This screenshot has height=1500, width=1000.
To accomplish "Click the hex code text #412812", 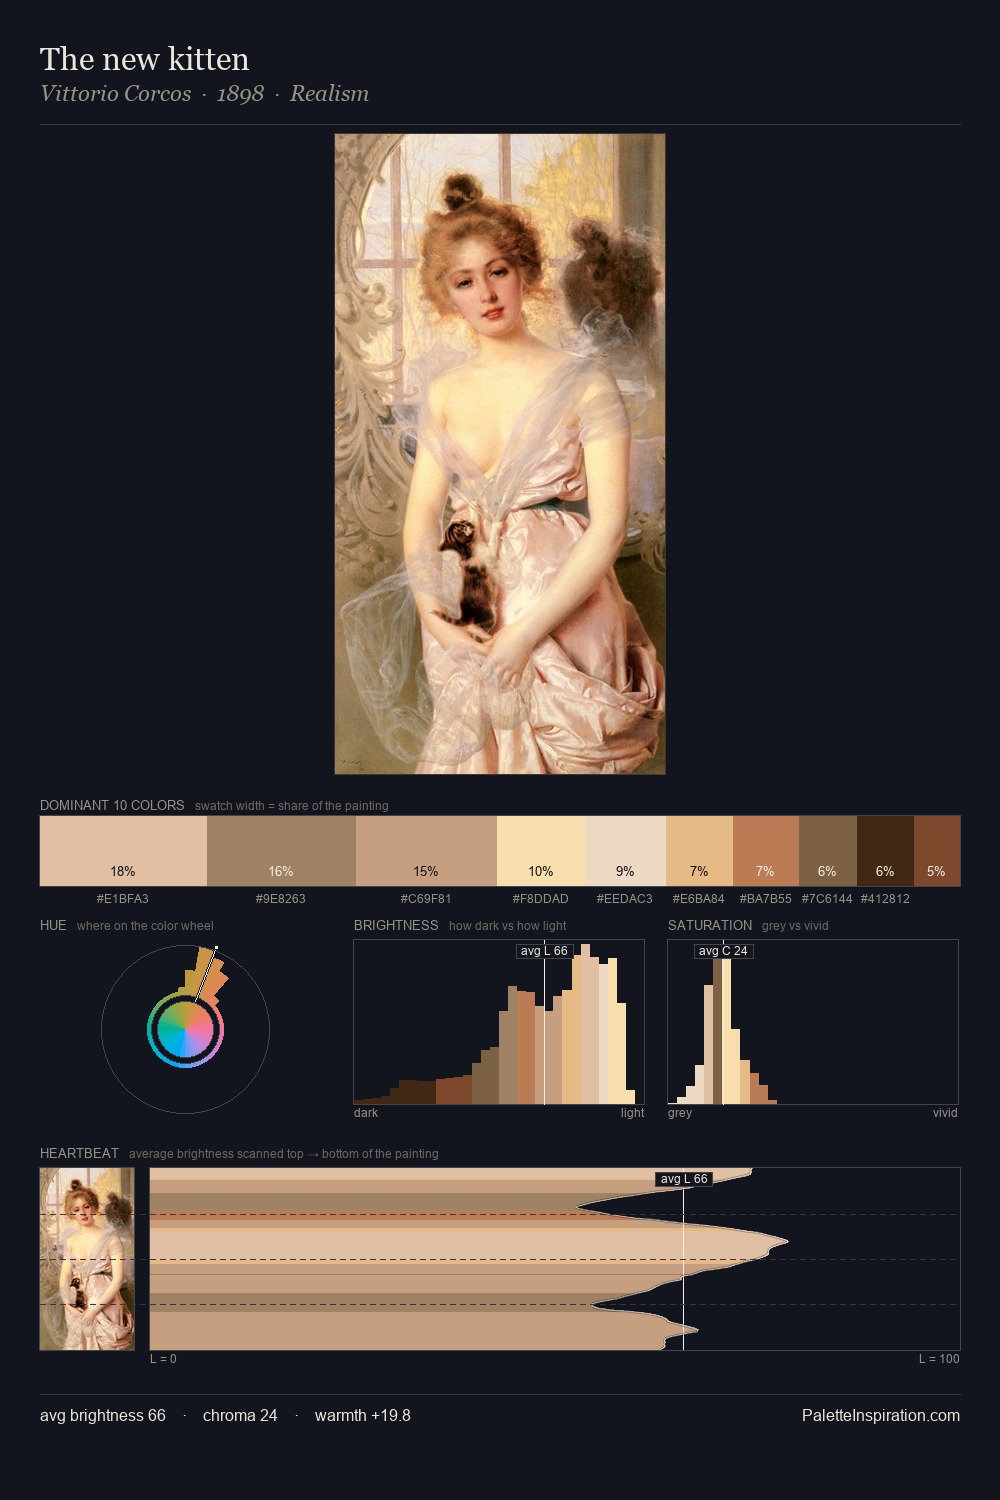I will point(885,899).
